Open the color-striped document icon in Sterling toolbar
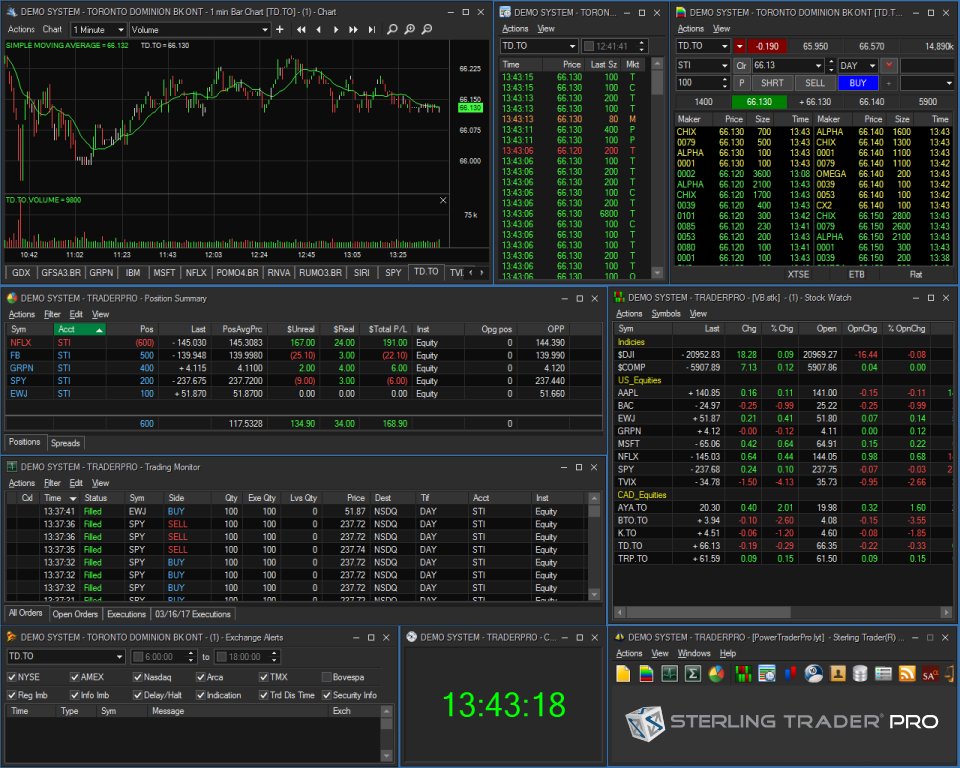Screen dimensions: 960x768 pyautogui.click(x=646, y=674)
